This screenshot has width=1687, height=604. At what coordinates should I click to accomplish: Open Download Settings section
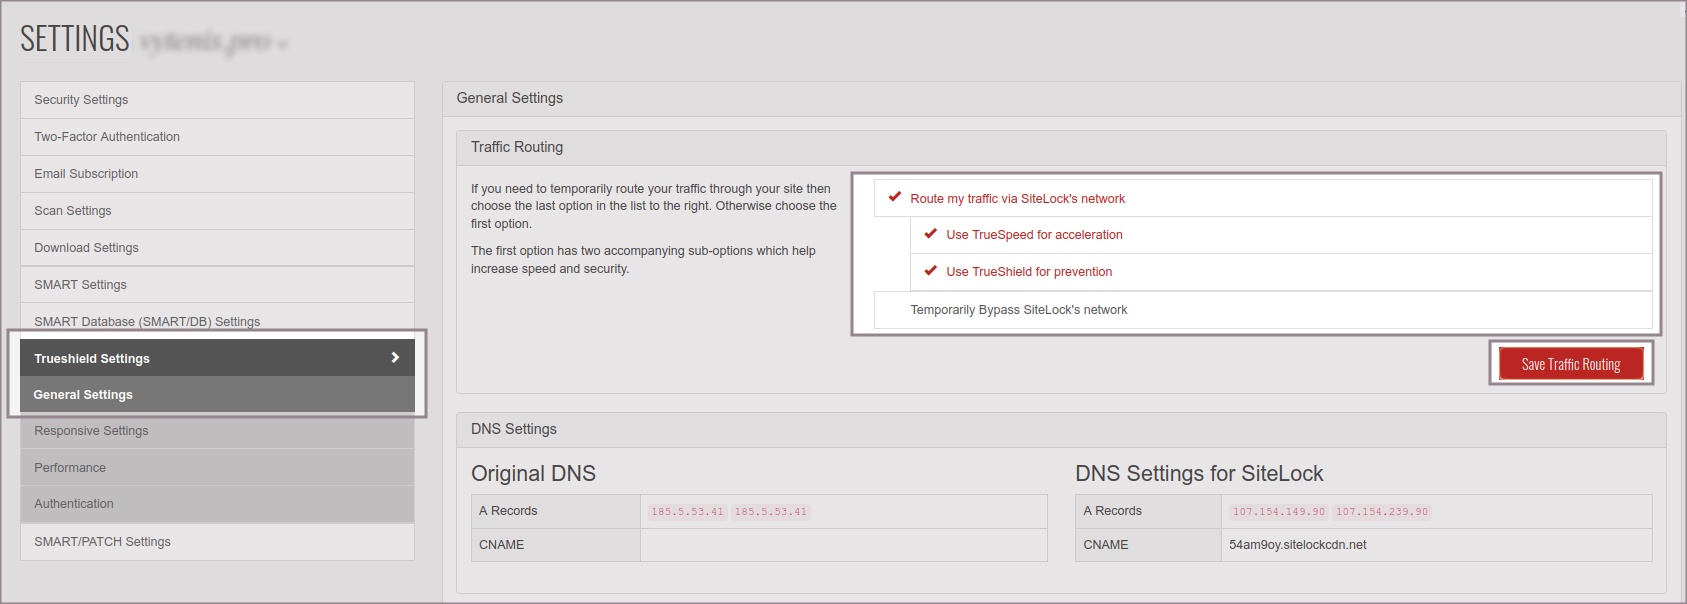(x=86, y=248)
